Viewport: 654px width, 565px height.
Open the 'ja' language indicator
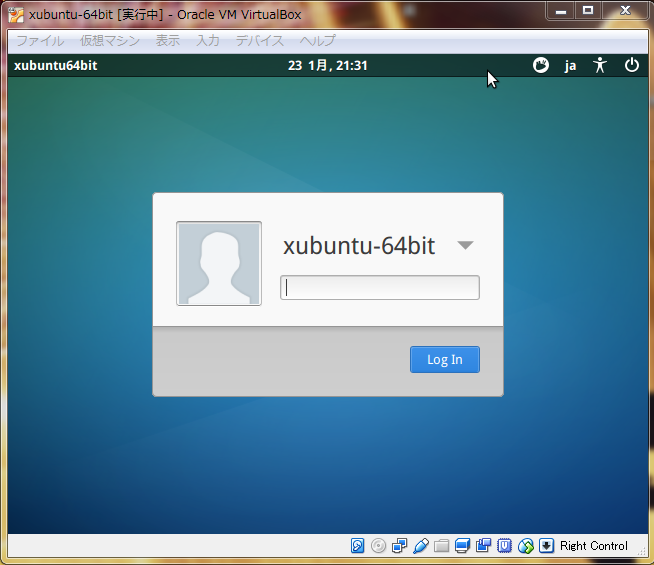point(570,66)
